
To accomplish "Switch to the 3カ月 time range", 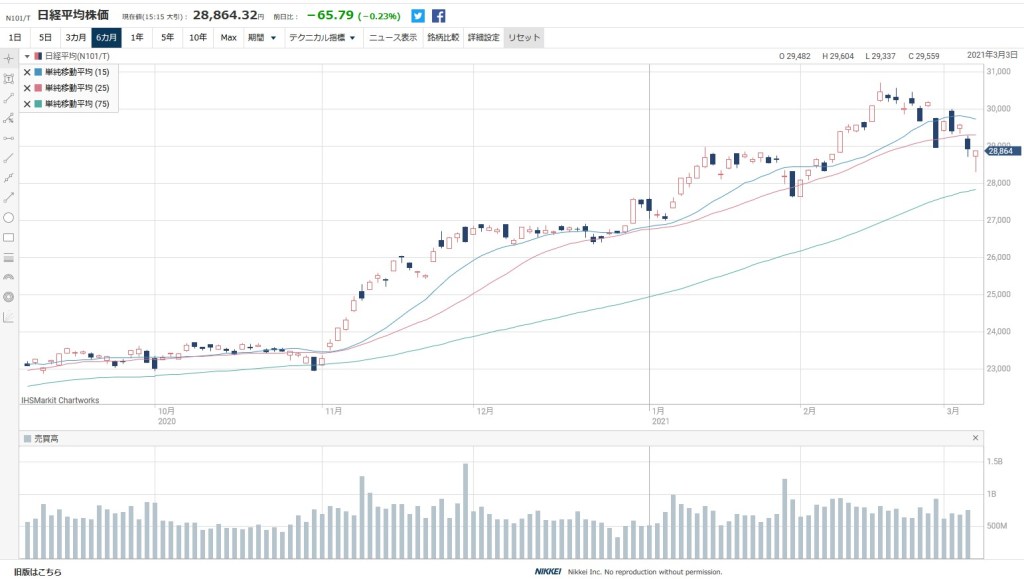I will (x=76, y=38).
